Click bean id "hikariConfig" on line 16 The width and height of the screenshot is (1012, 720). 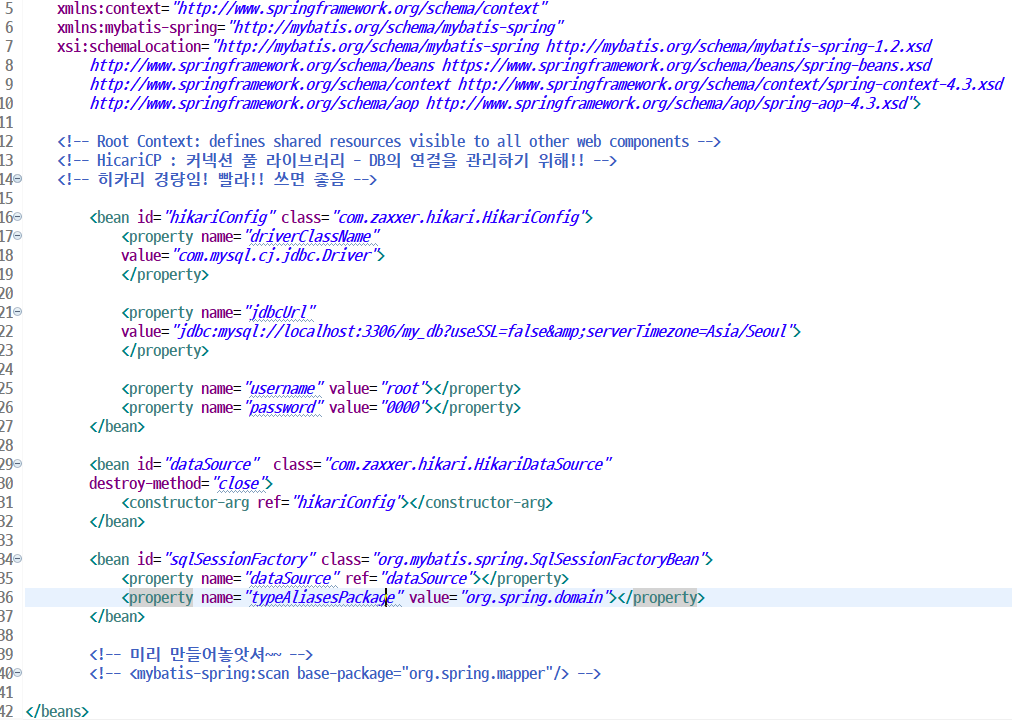[x=220, y=217]
